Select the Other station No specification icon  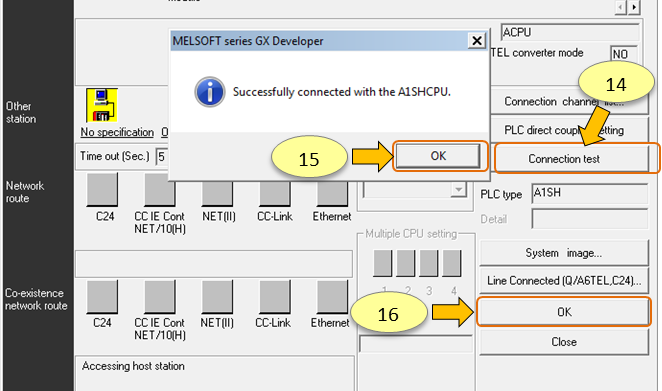tap(102, 105)
